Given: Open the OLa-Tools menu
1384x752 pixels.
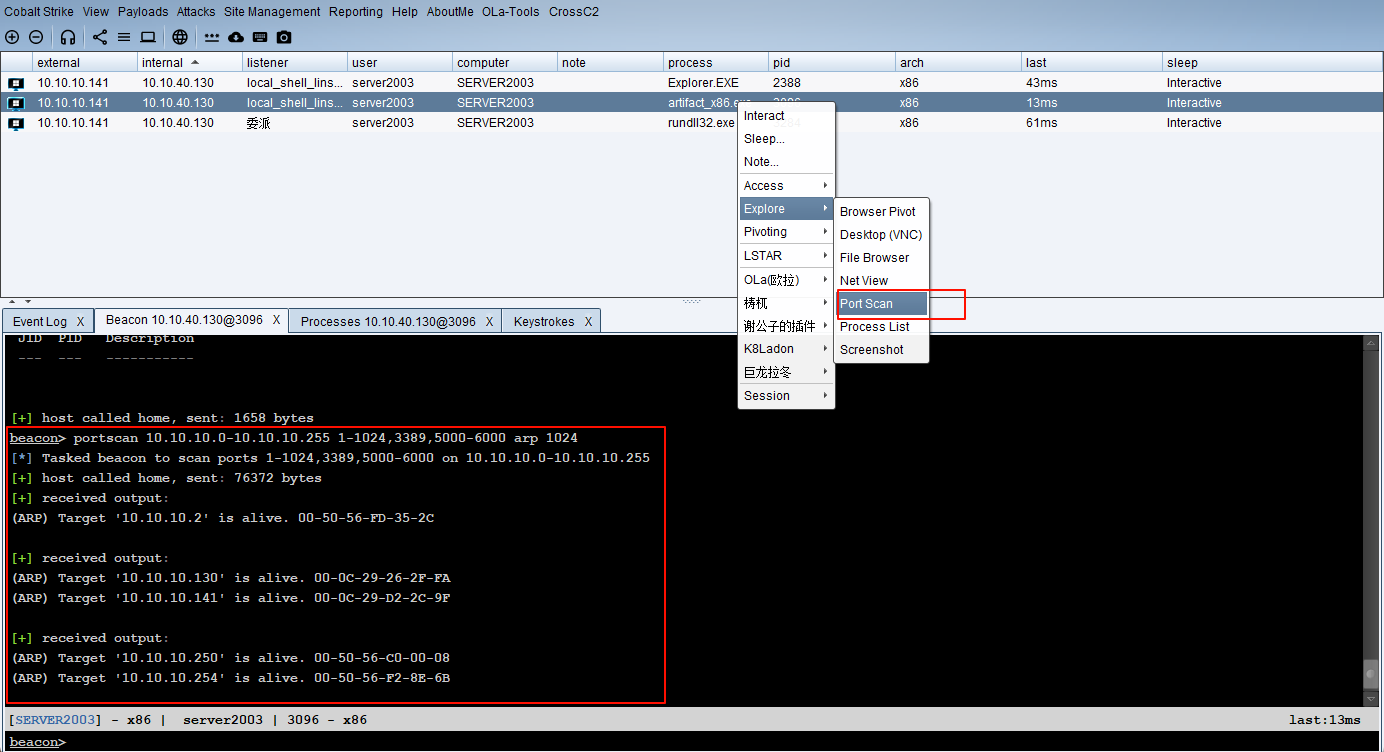Looking at the screenshot, I should 511,12.
